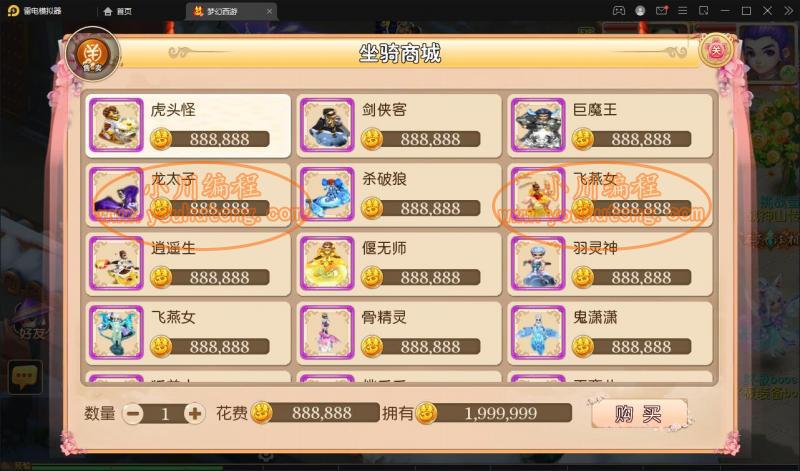The width and height of the screenshot is (800, 471).
Task: Open the emulator gamepad settings icon
Action: pos(618,11)
